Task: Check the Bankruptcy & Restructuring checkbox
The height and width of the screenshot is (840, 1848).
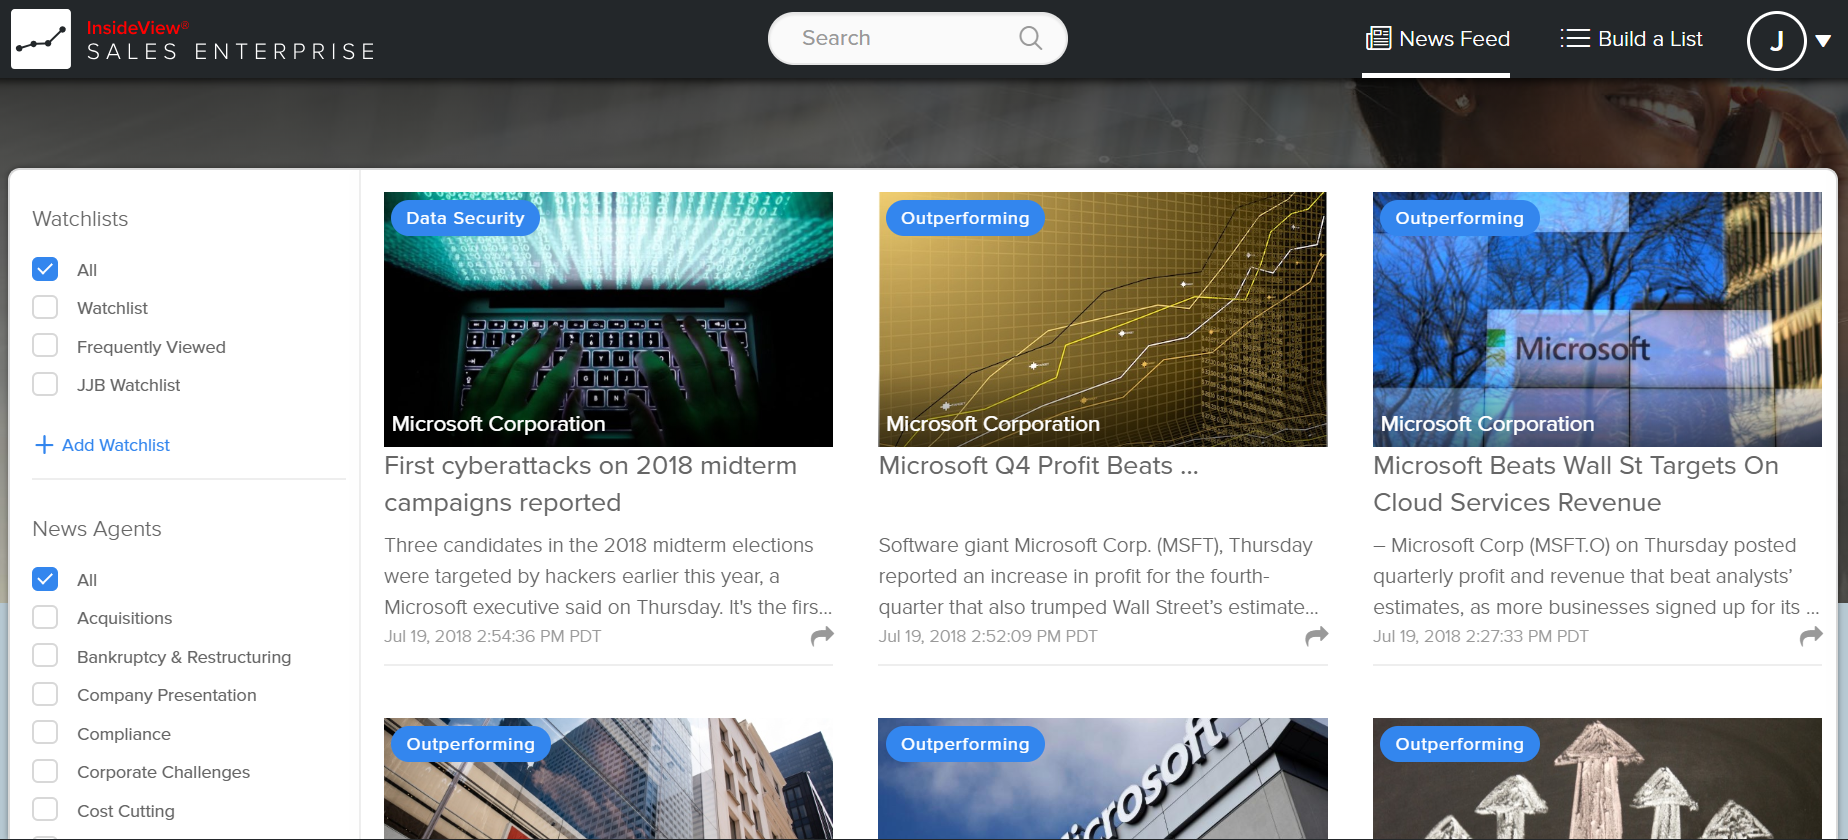Action: 45,656
